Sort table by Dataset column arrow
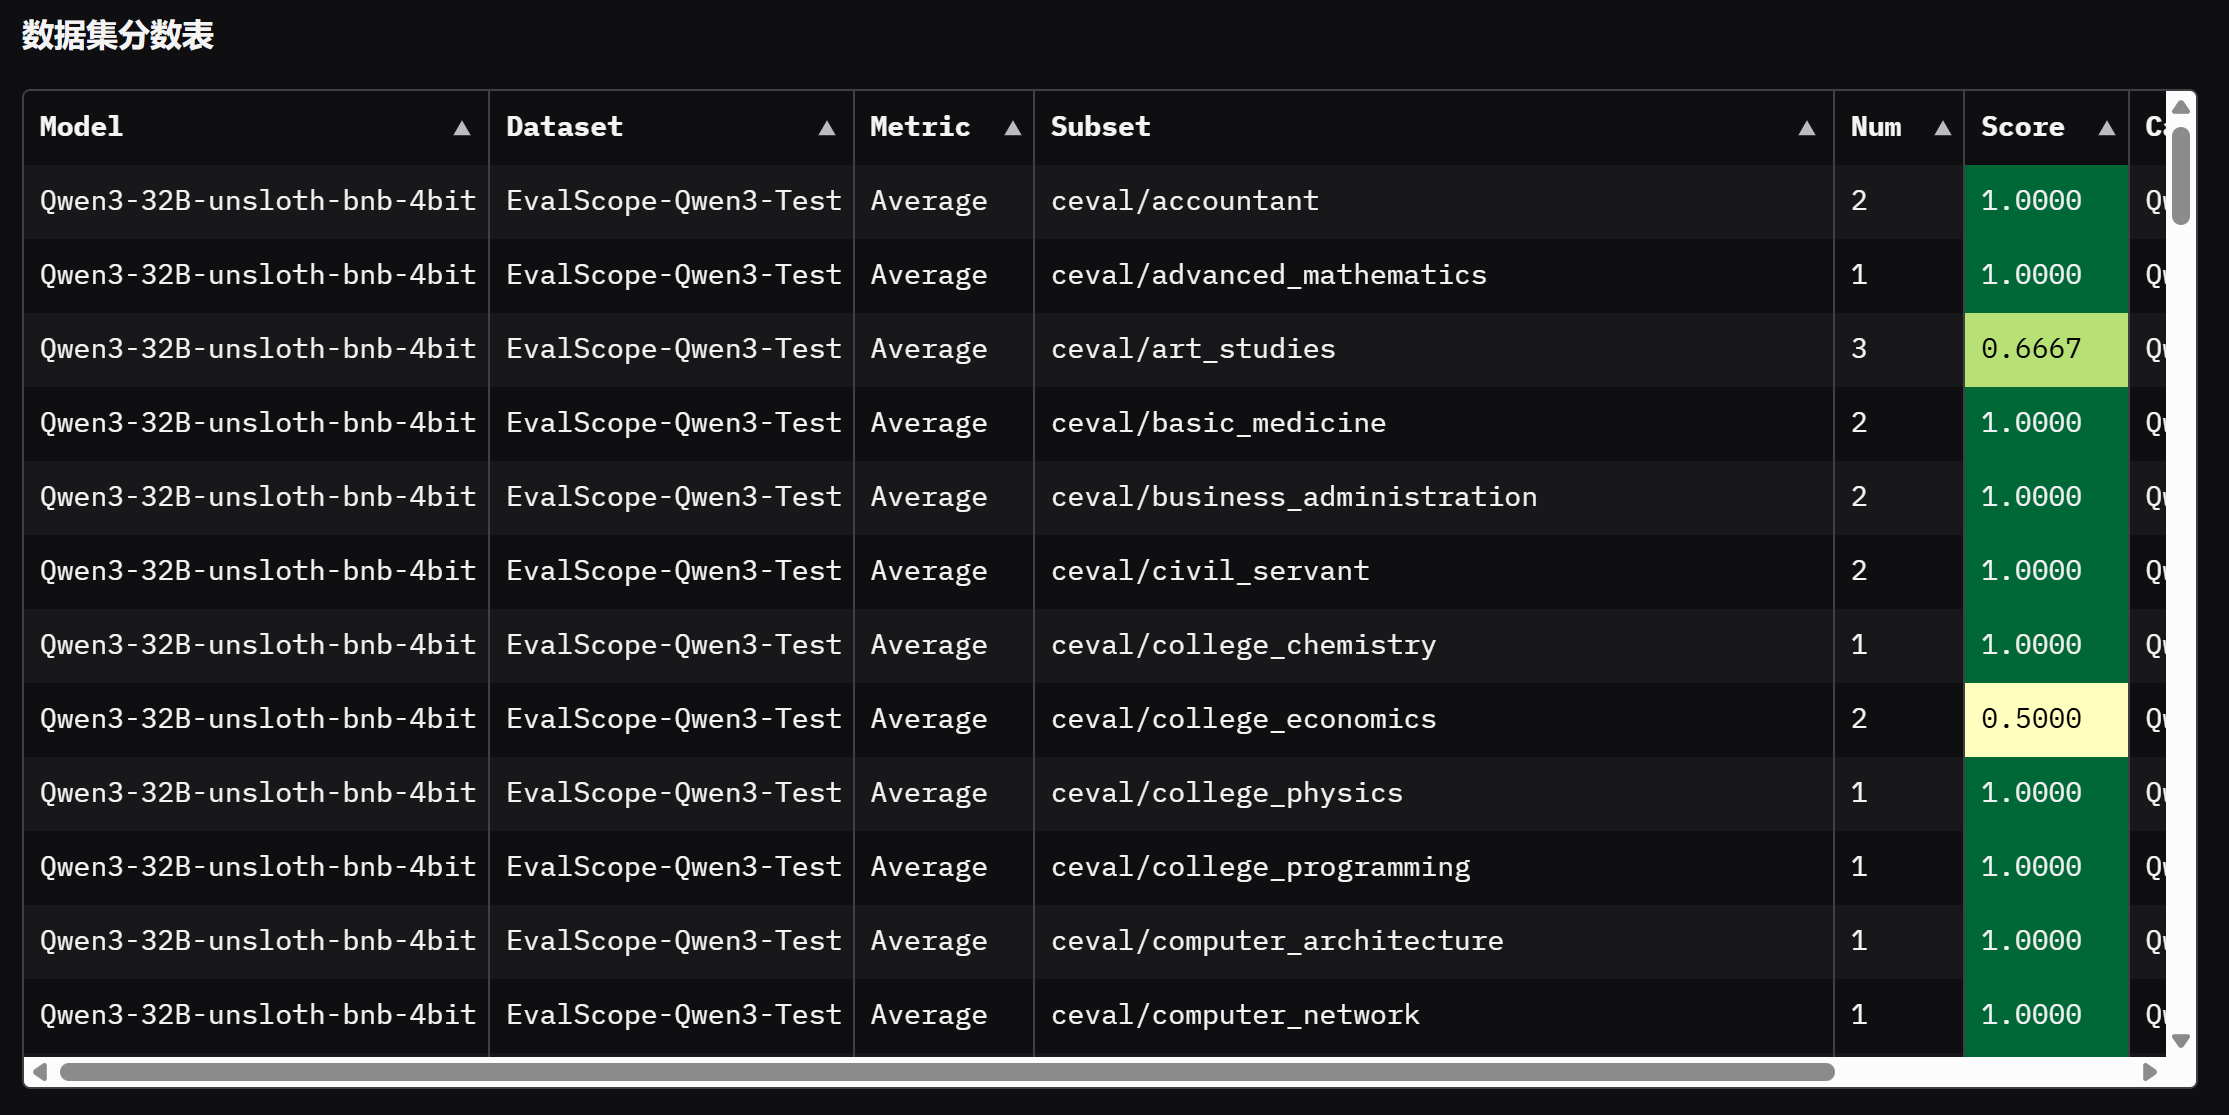Screen dimensions: 2229x1115 [x=826, y=128]
